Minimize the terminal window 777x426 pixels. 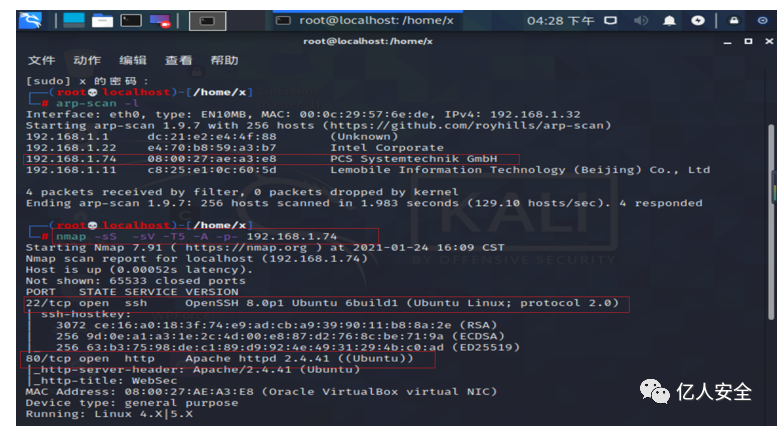pos(727,42)
